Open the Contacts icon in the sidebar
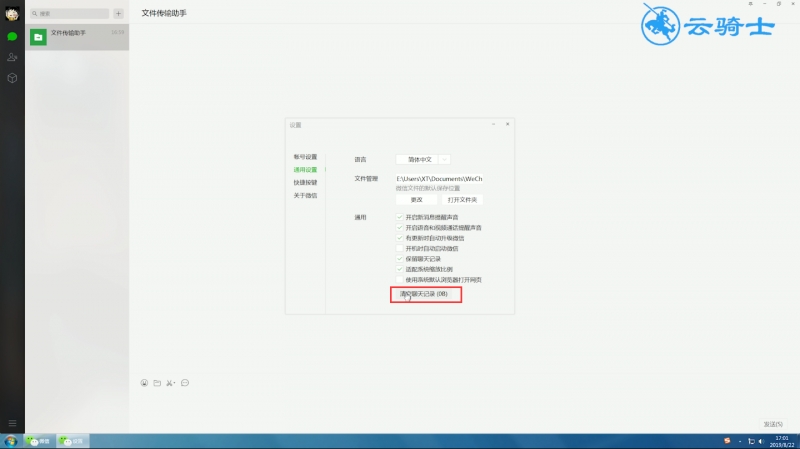This screenshot has width=800, height=449. (x=12, y=57)
